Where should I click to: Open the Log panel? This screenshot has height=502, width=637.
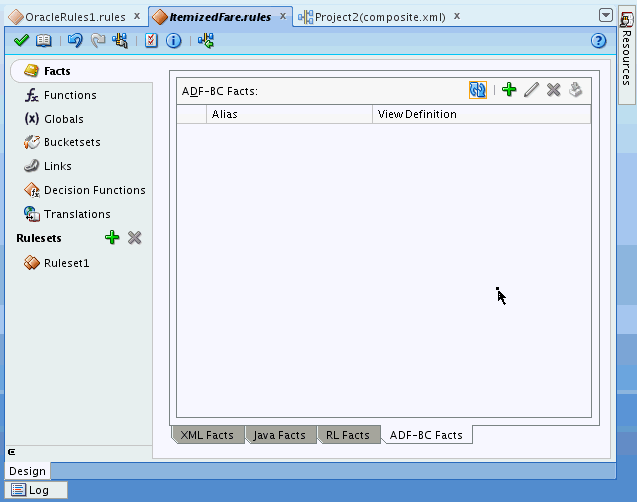pos(36,490)
